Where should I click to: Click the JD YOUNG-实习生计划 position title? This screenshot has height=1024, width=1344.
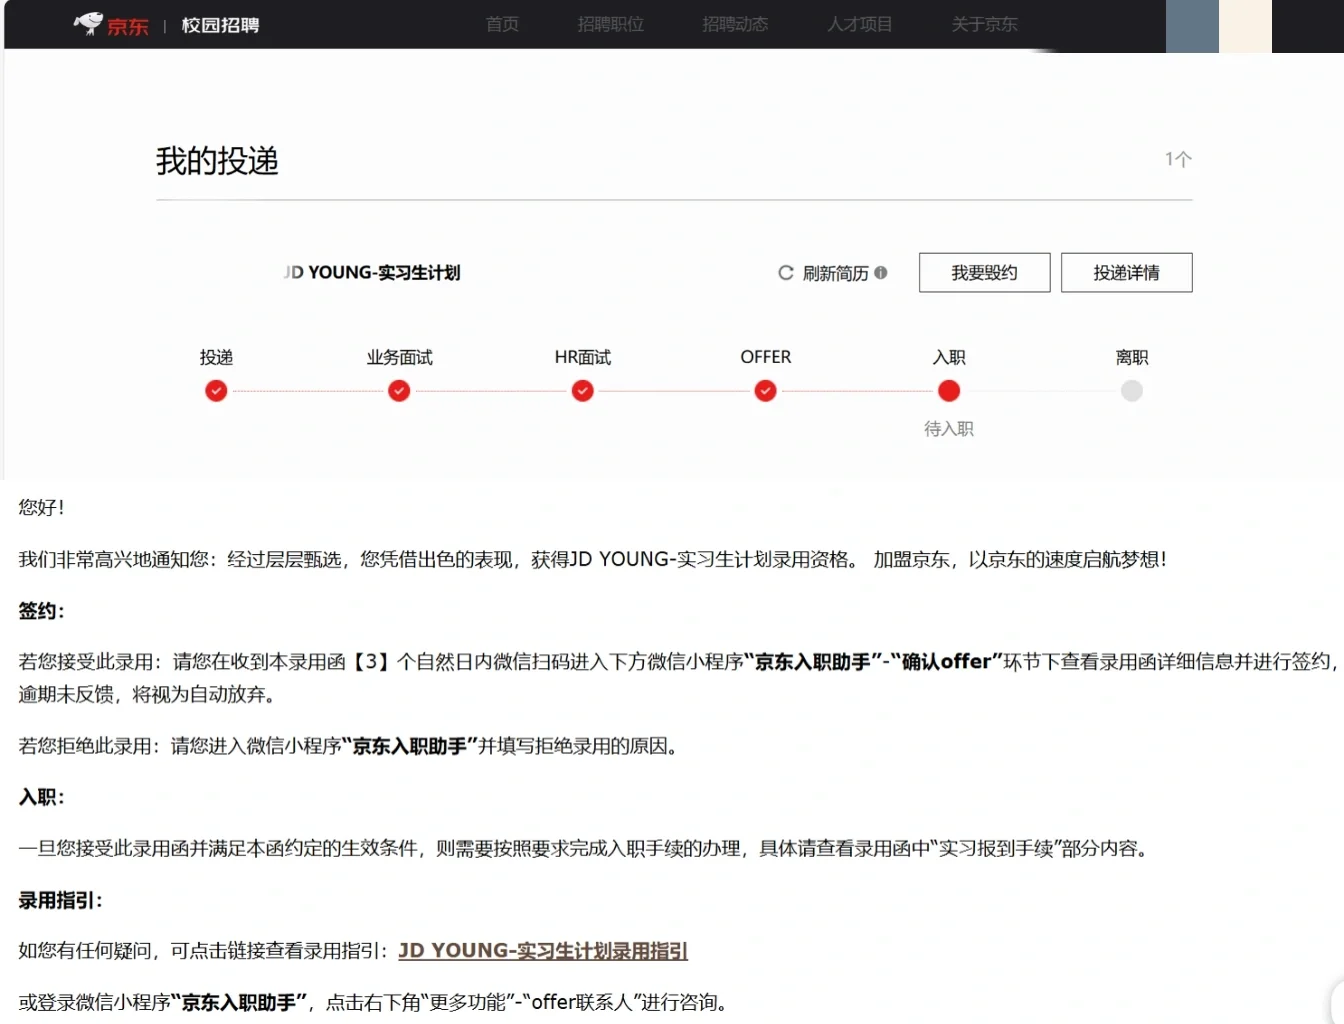[372, 273]
